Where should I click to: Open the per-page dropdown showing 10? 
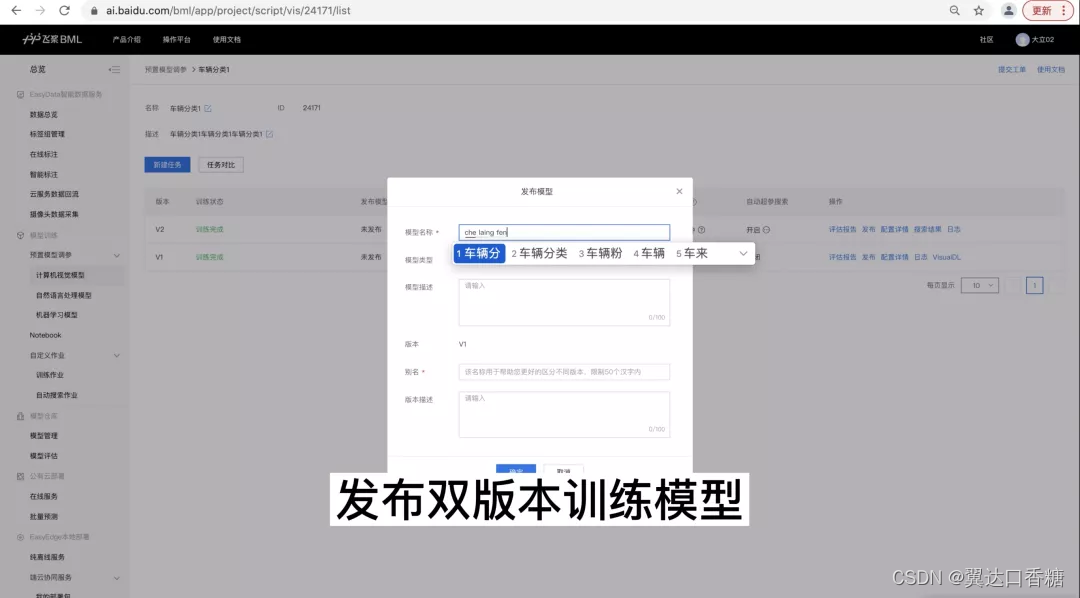coord(978,285)
